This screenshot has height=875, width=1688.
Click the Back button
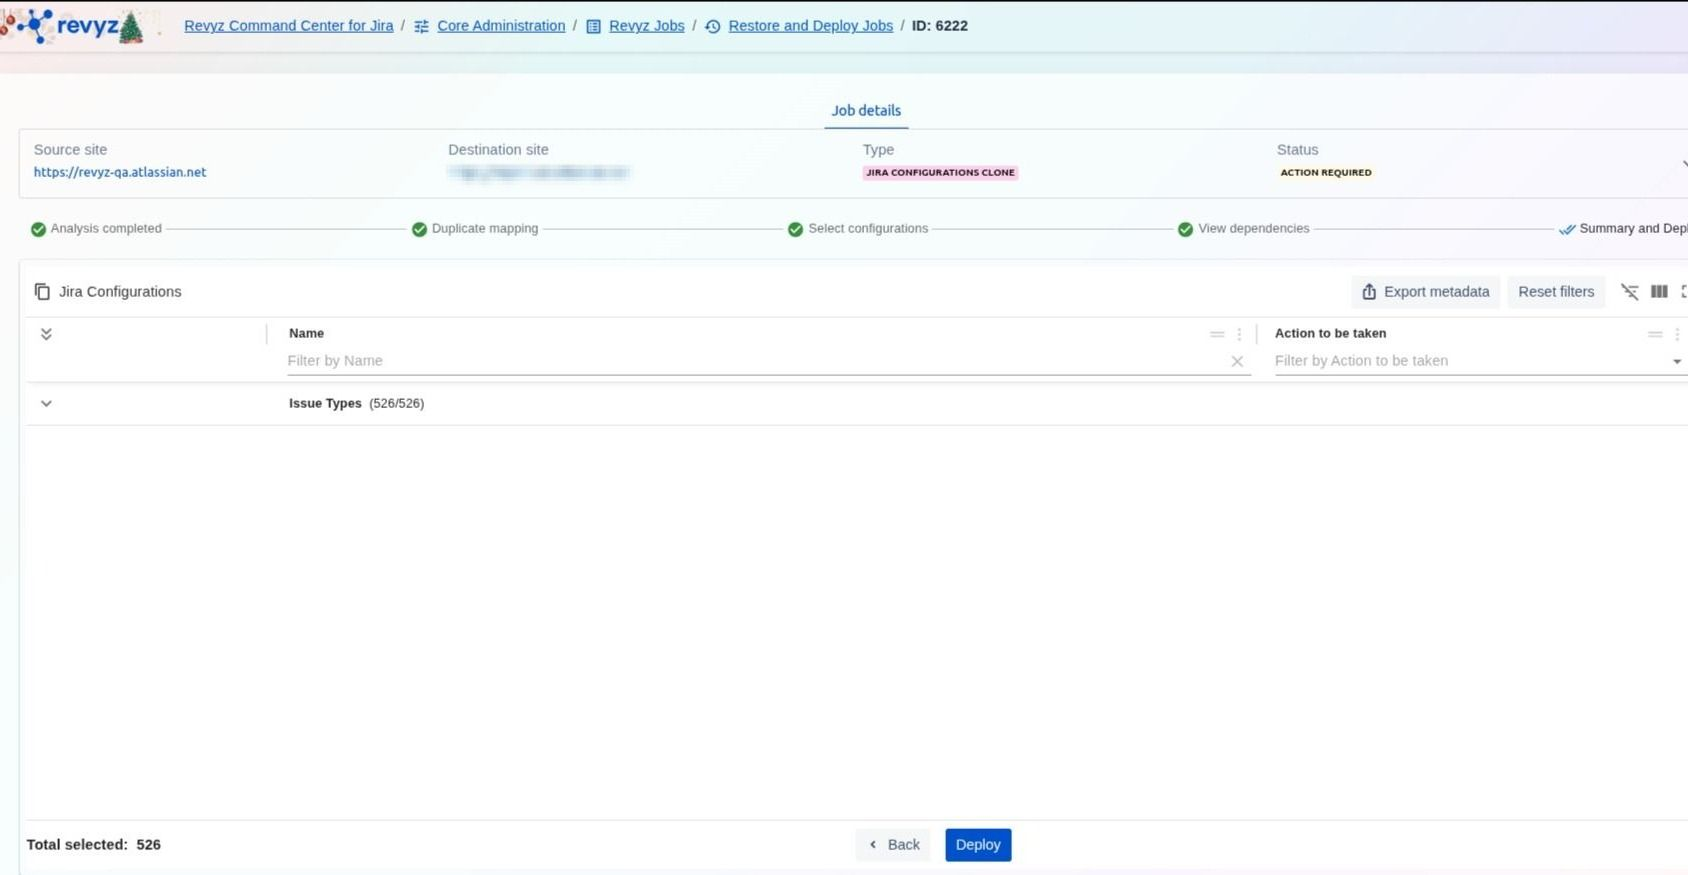(x=893, y=845)
